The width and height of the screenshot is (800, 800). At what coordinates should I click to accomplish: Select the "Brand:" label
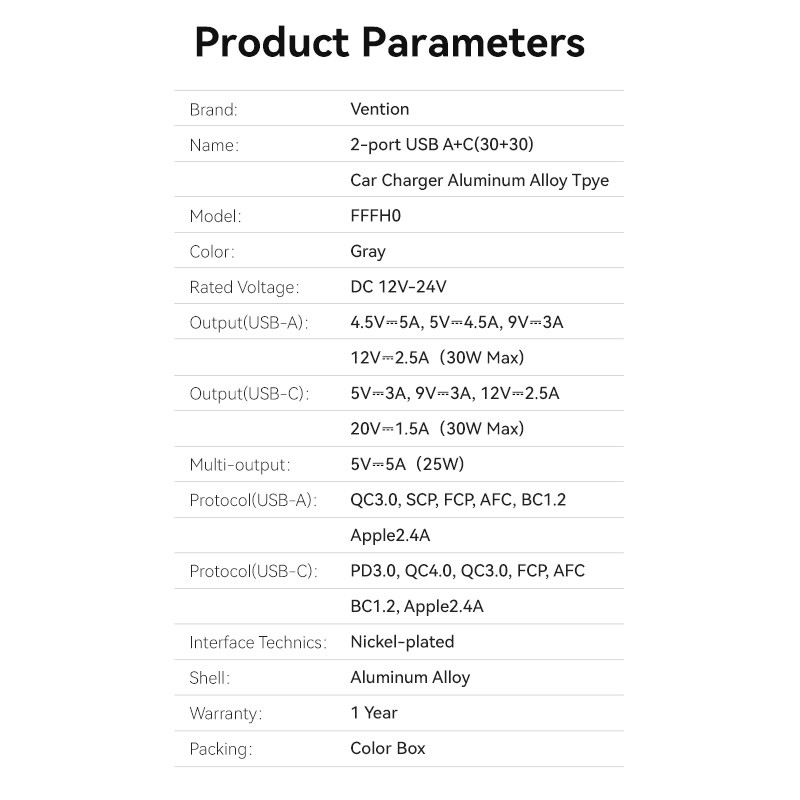point(213,109)
